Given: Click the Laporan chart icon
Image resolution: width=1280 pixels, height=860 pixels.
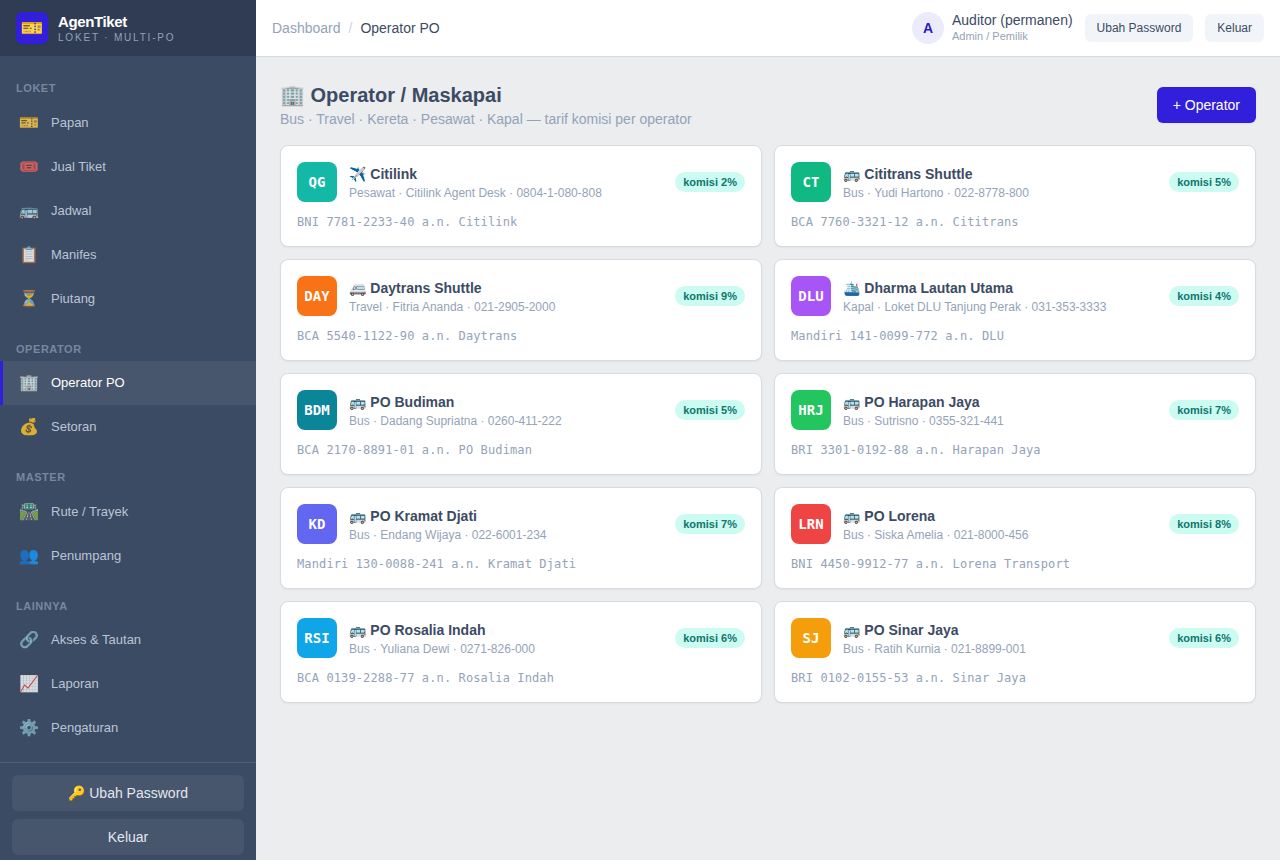Looking at the screenshot, I should [x=29, y=683].
